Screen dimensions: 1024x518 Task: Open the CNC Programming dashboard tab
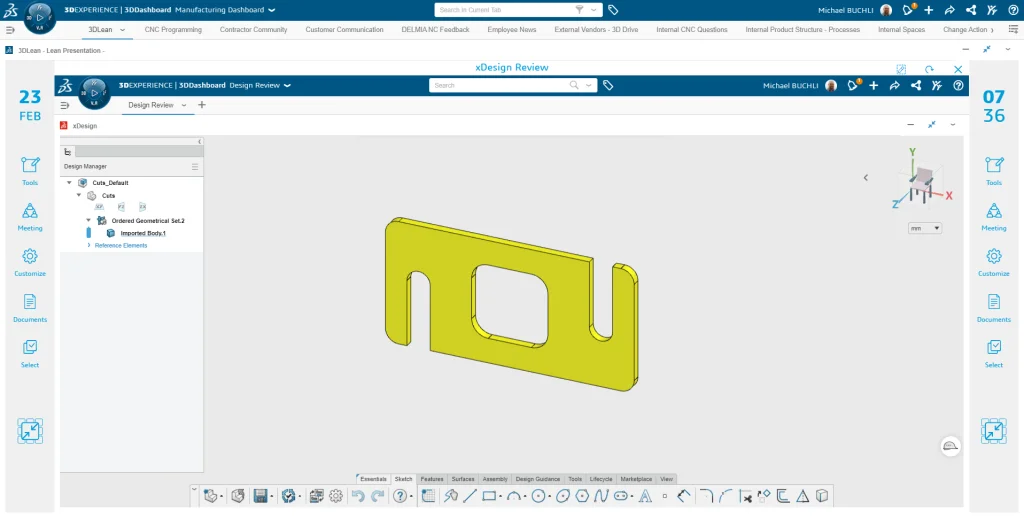pyautogui.click(x=172, y=30)
